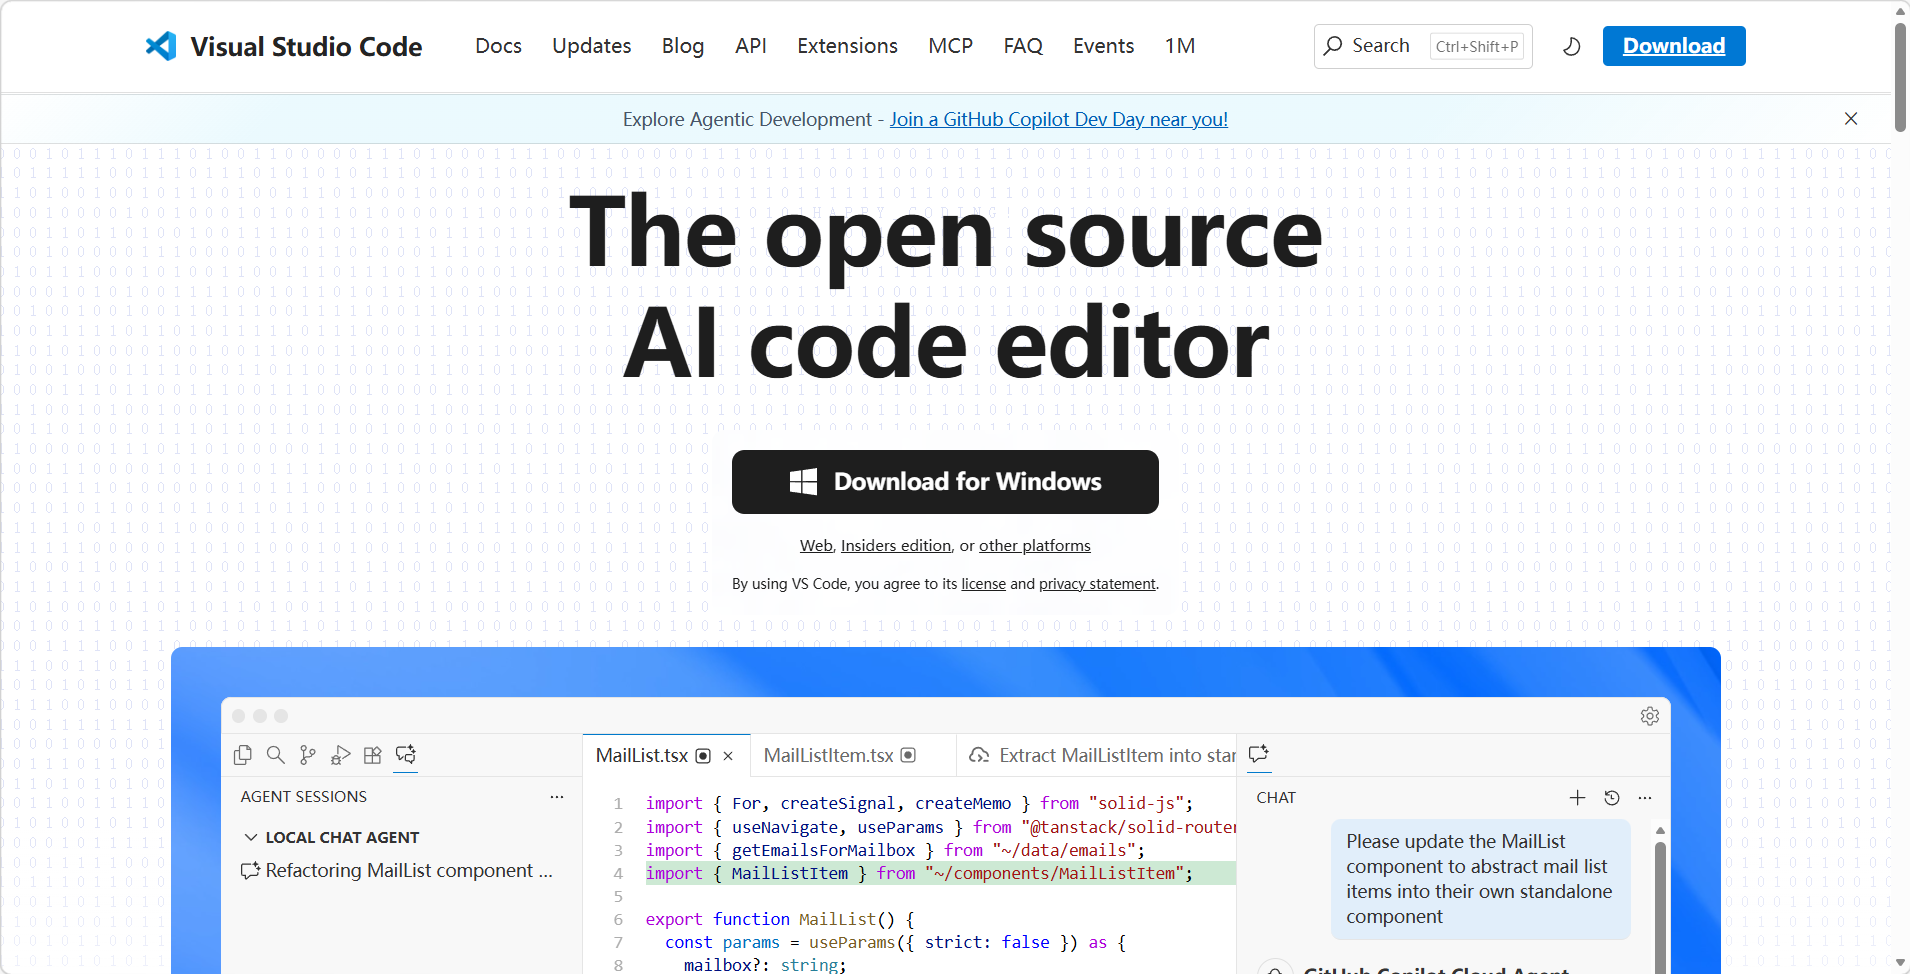This screenshot has height=974, width=1910.
Task: Open the other platforms link
Action: [1035, 546]
